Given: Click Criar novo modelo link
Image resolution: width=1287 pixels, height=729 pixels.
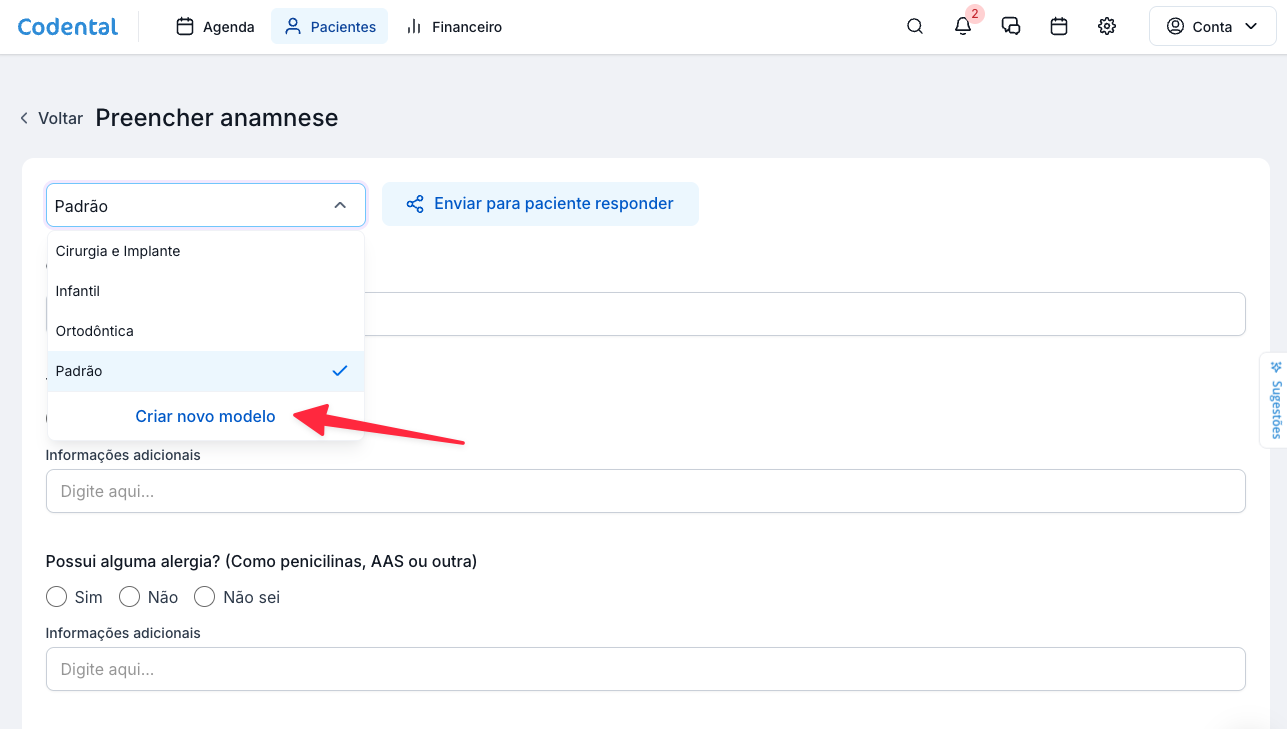Looking at the screenshot, I should [205, 416].
